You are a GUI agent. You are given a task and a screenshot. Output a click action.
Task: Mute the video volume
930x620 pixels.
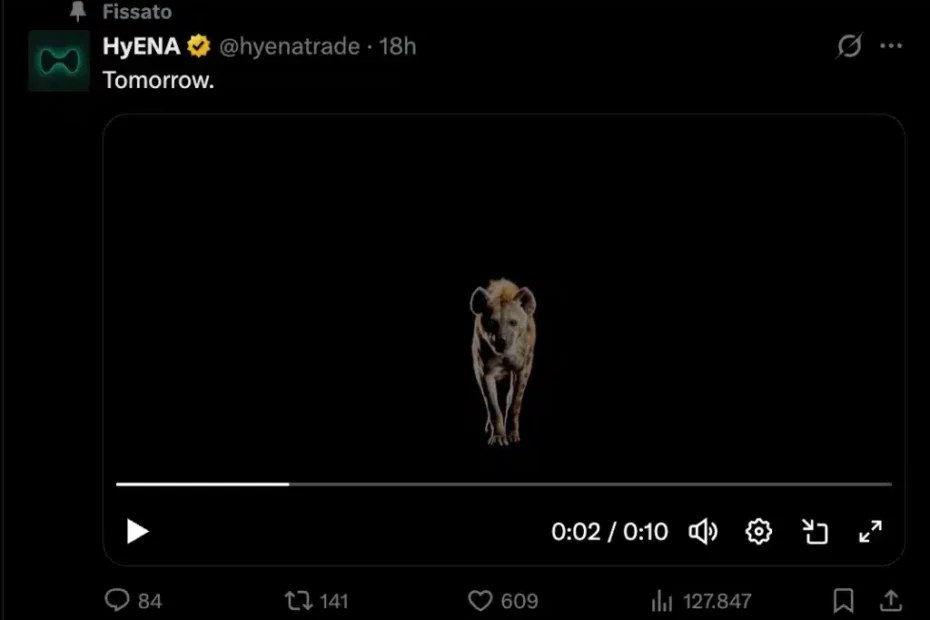coord(703,531)
